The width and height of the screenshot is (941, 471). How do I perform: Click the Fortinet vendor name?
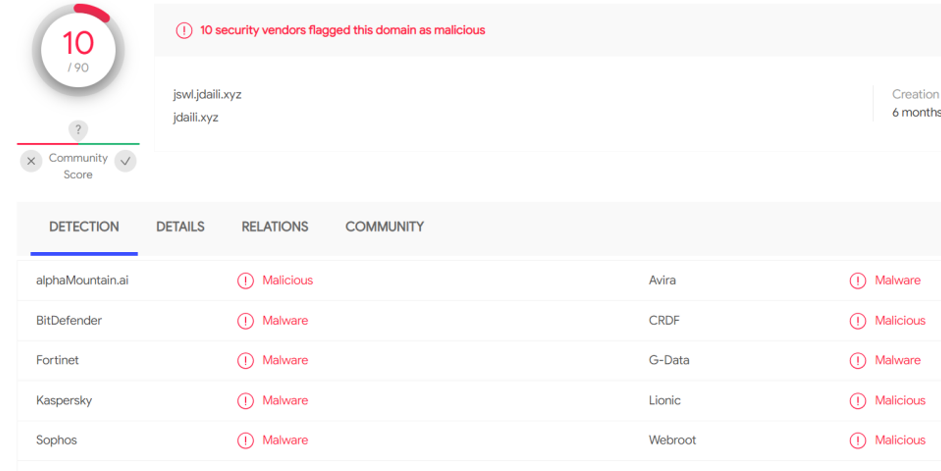60,360
